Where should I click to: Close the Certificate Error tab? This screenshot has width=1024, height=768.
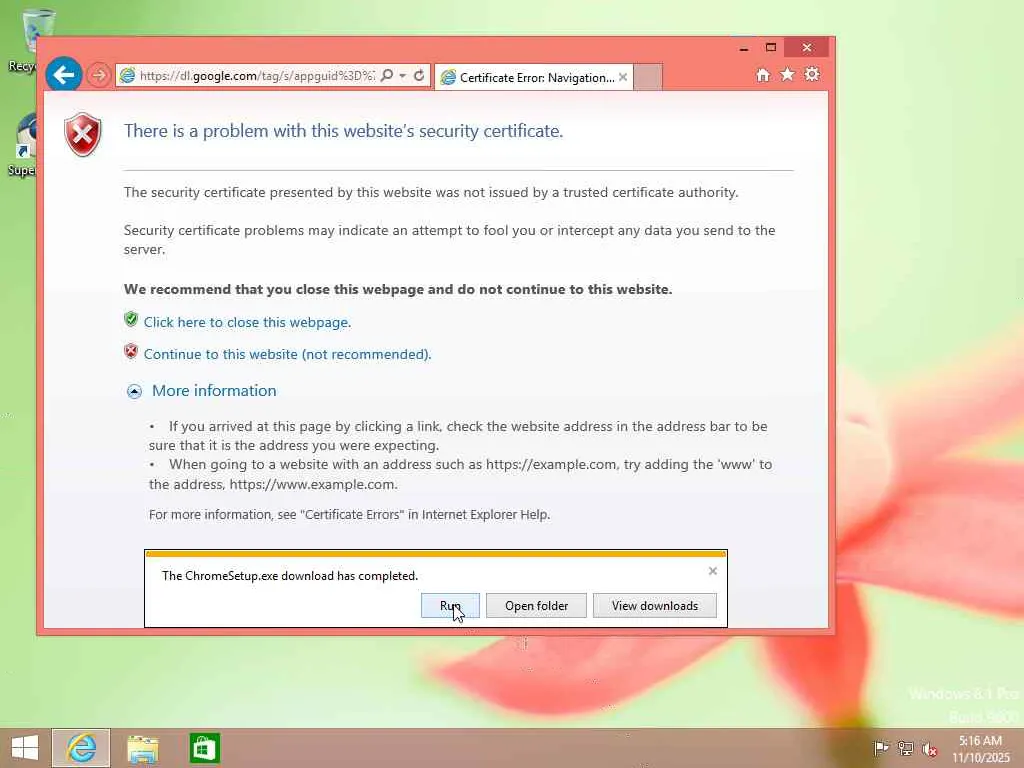[x=623, y=77]
